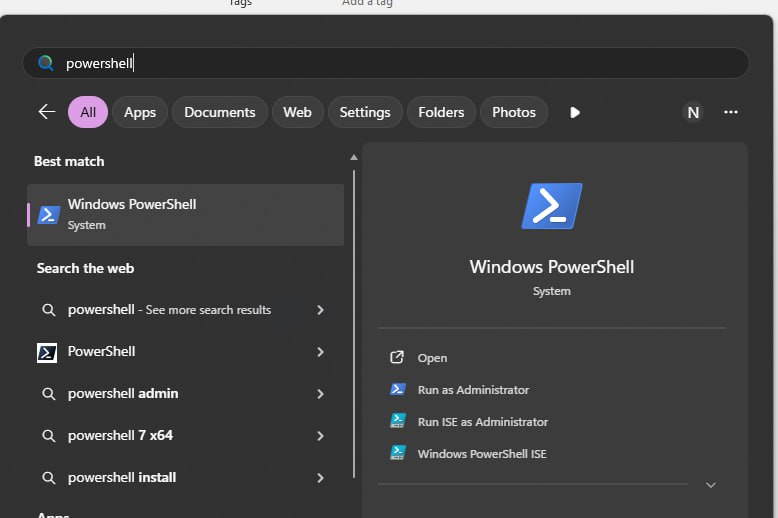Viewport: 778px width, 518px height.
Task: Select 'powershell 7 x64' suggestion
Action: coord(186,436)
